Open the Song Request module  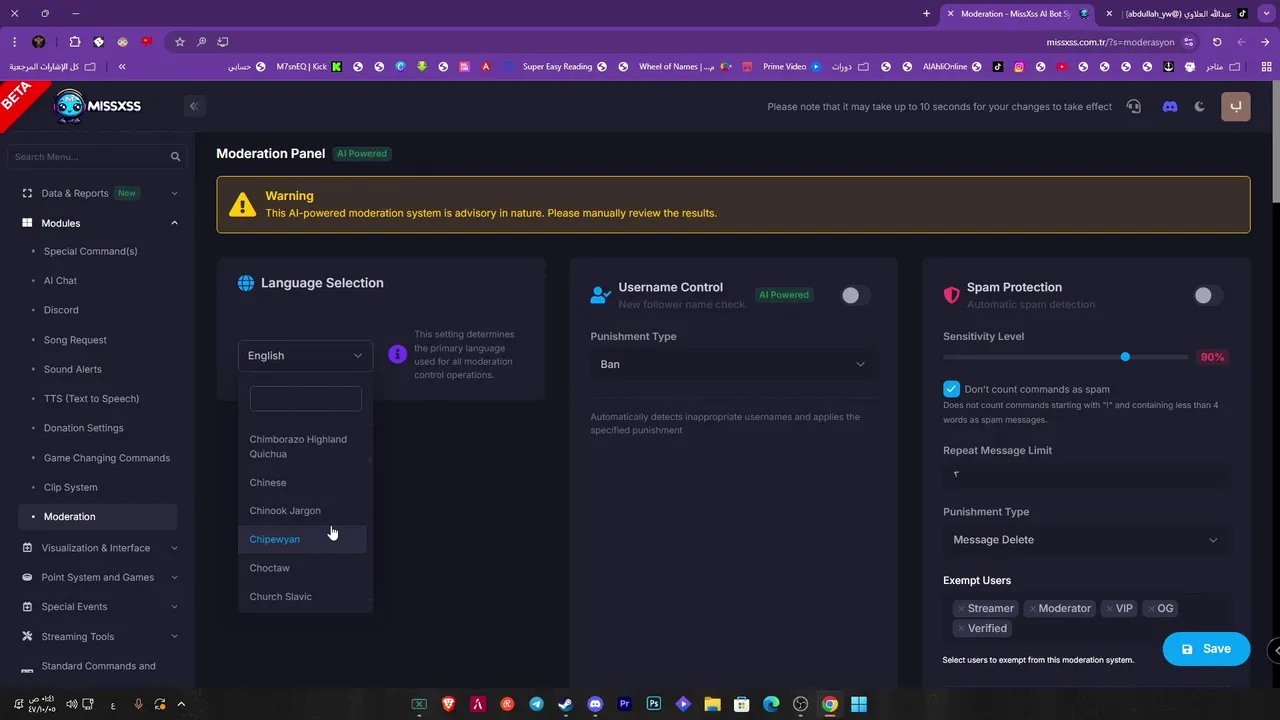[75, 340]
